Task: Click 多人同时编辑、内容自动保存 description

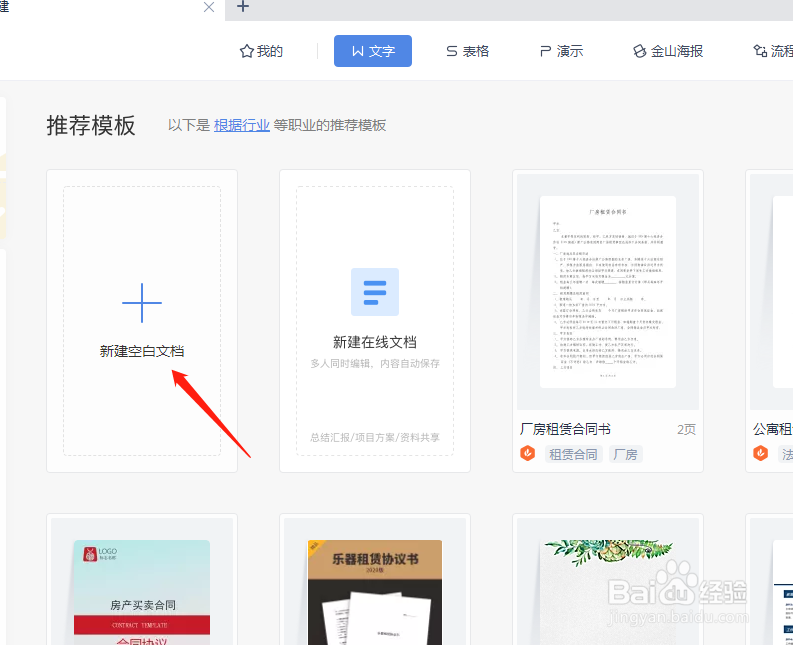Action: coord(375,363)
